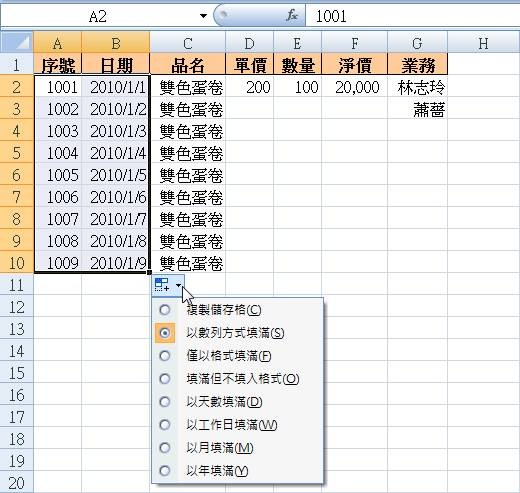Select column A header
Image resolution: width=520 pixels, height=493 pixels.
[57, 43]
